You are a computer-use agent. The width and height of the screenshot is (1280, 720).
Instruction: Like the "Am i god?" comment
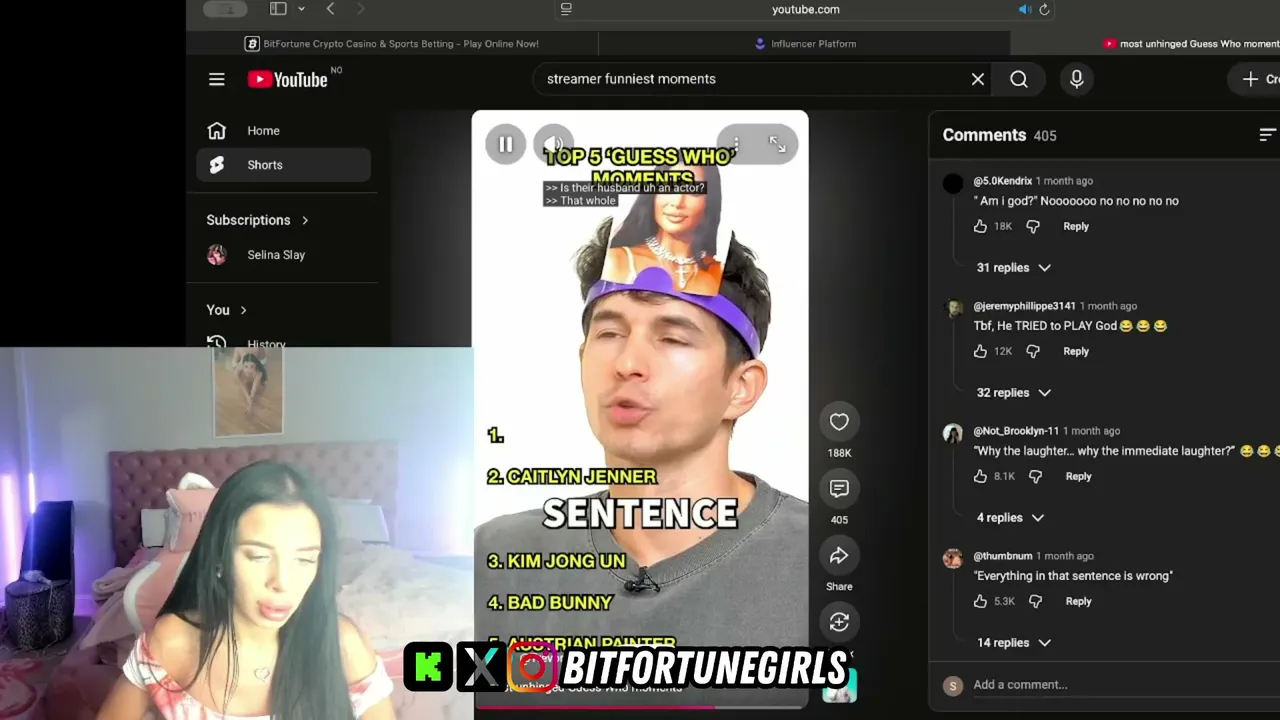coord(980,227)
